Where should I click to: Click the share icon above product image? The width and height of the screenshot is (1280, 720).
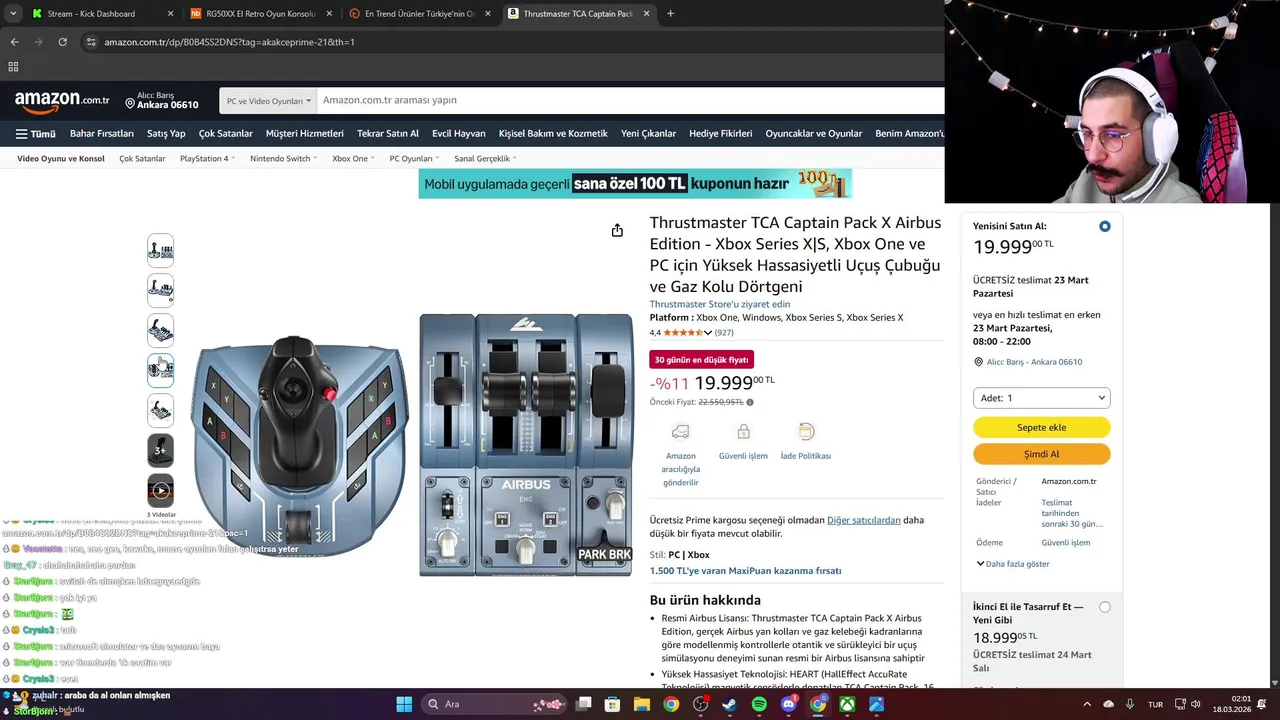point(617,231)
